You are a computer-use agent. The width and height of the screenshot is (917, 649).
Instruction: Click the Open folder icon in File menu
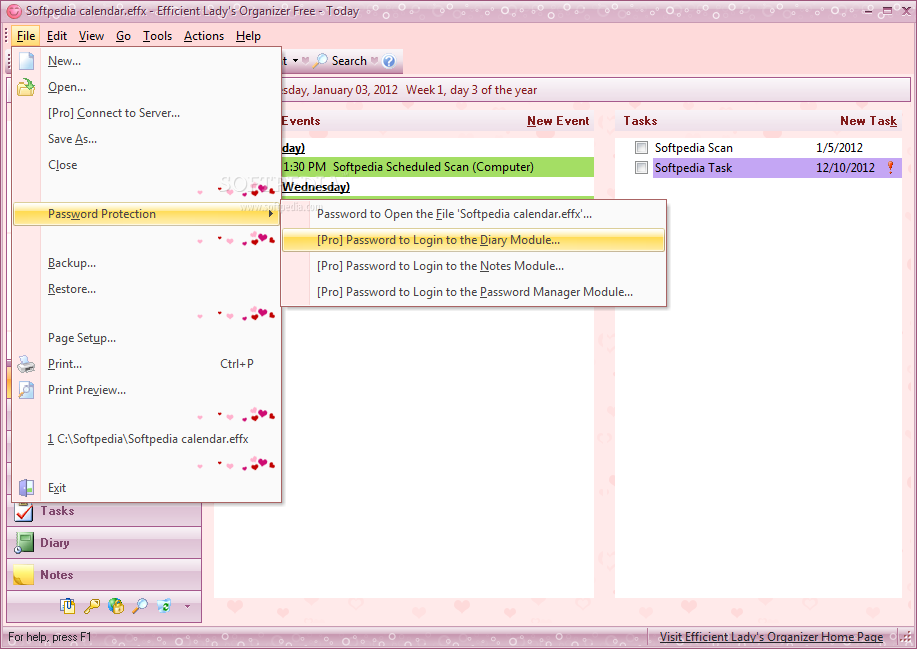[x=26, y=87]
